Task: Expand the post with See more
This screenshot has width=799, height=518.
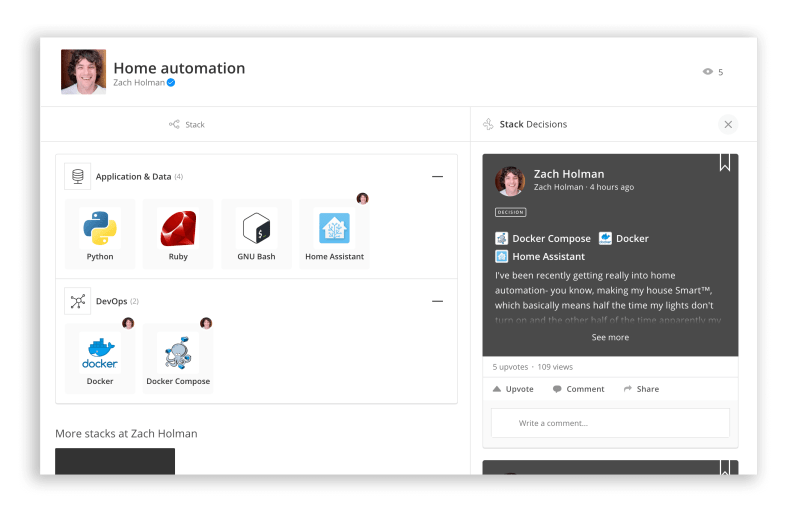Action: coord(610,337)
